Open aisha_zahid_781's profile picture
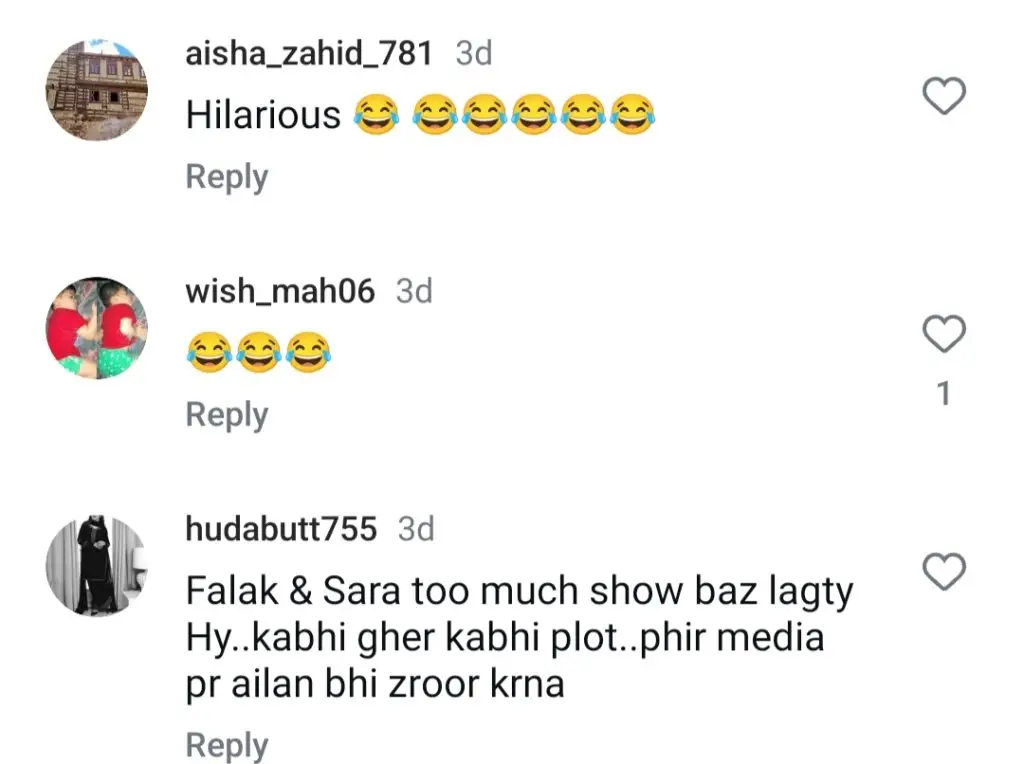1024x764 pixels. [97, 90]
